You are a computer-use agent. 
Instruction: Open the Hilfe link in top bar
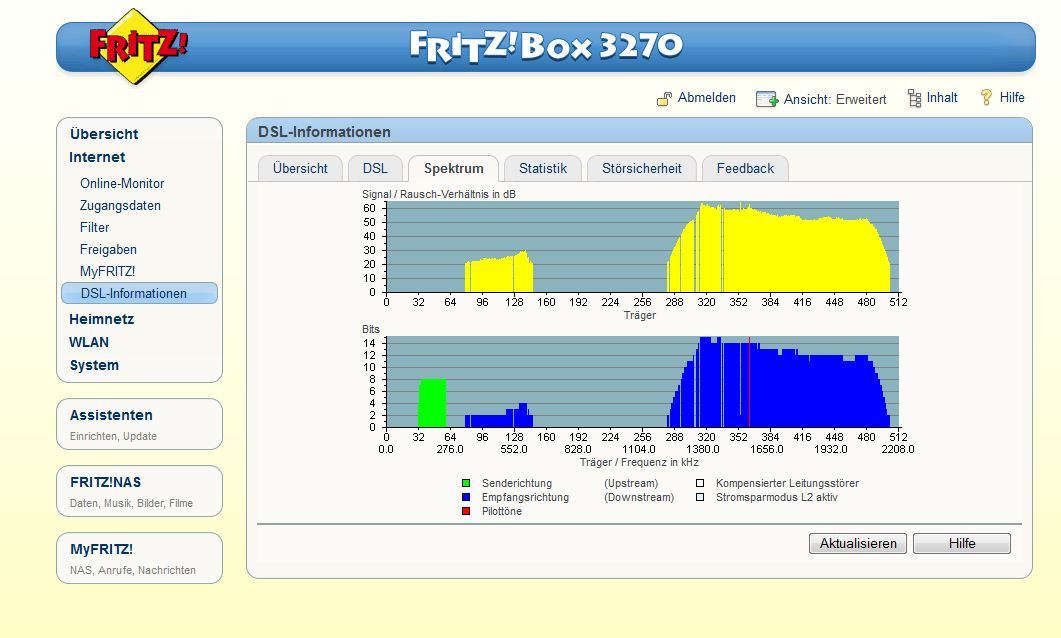(x=1012, y=97)
